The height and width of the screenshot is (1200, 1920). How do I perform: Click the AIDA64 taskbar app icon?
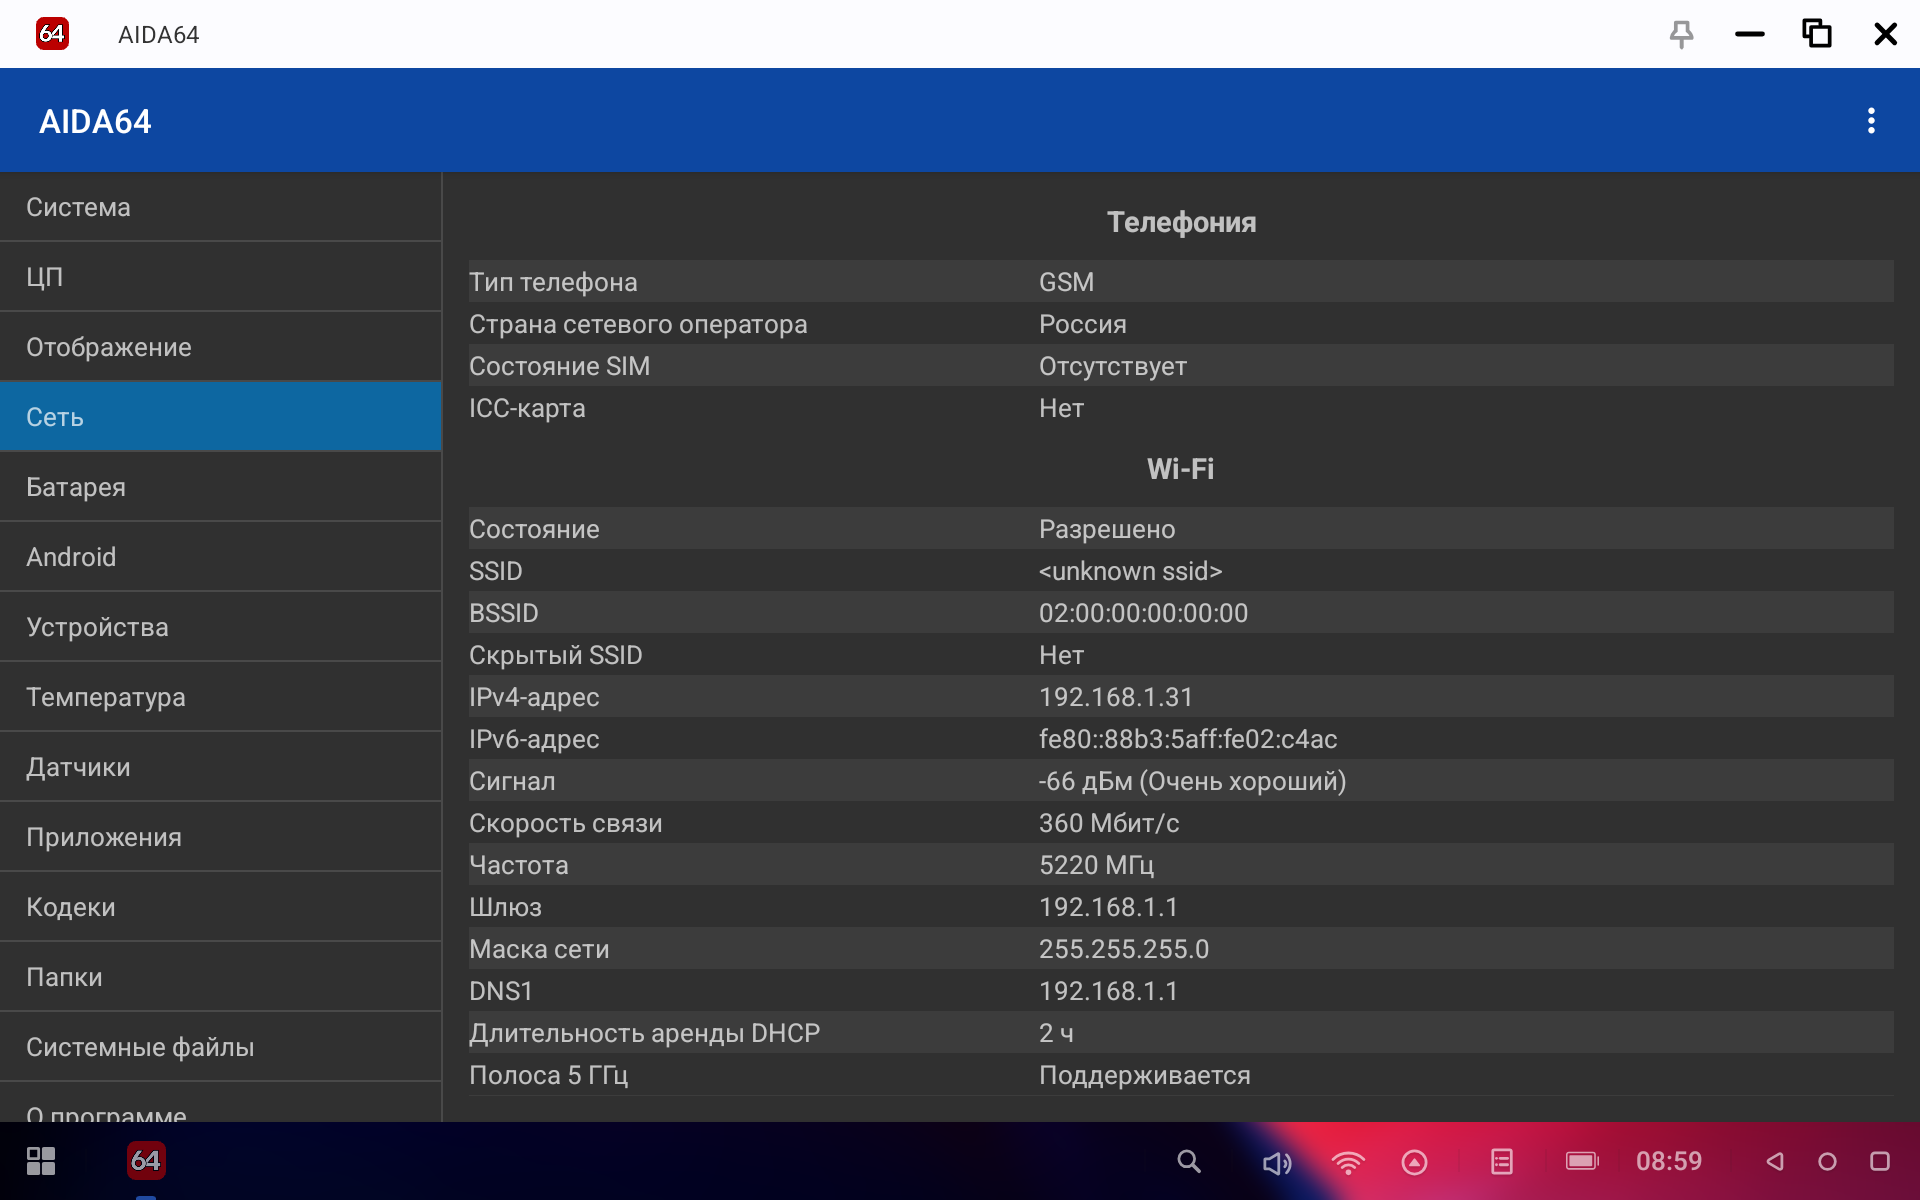[x=146, y=1161]
